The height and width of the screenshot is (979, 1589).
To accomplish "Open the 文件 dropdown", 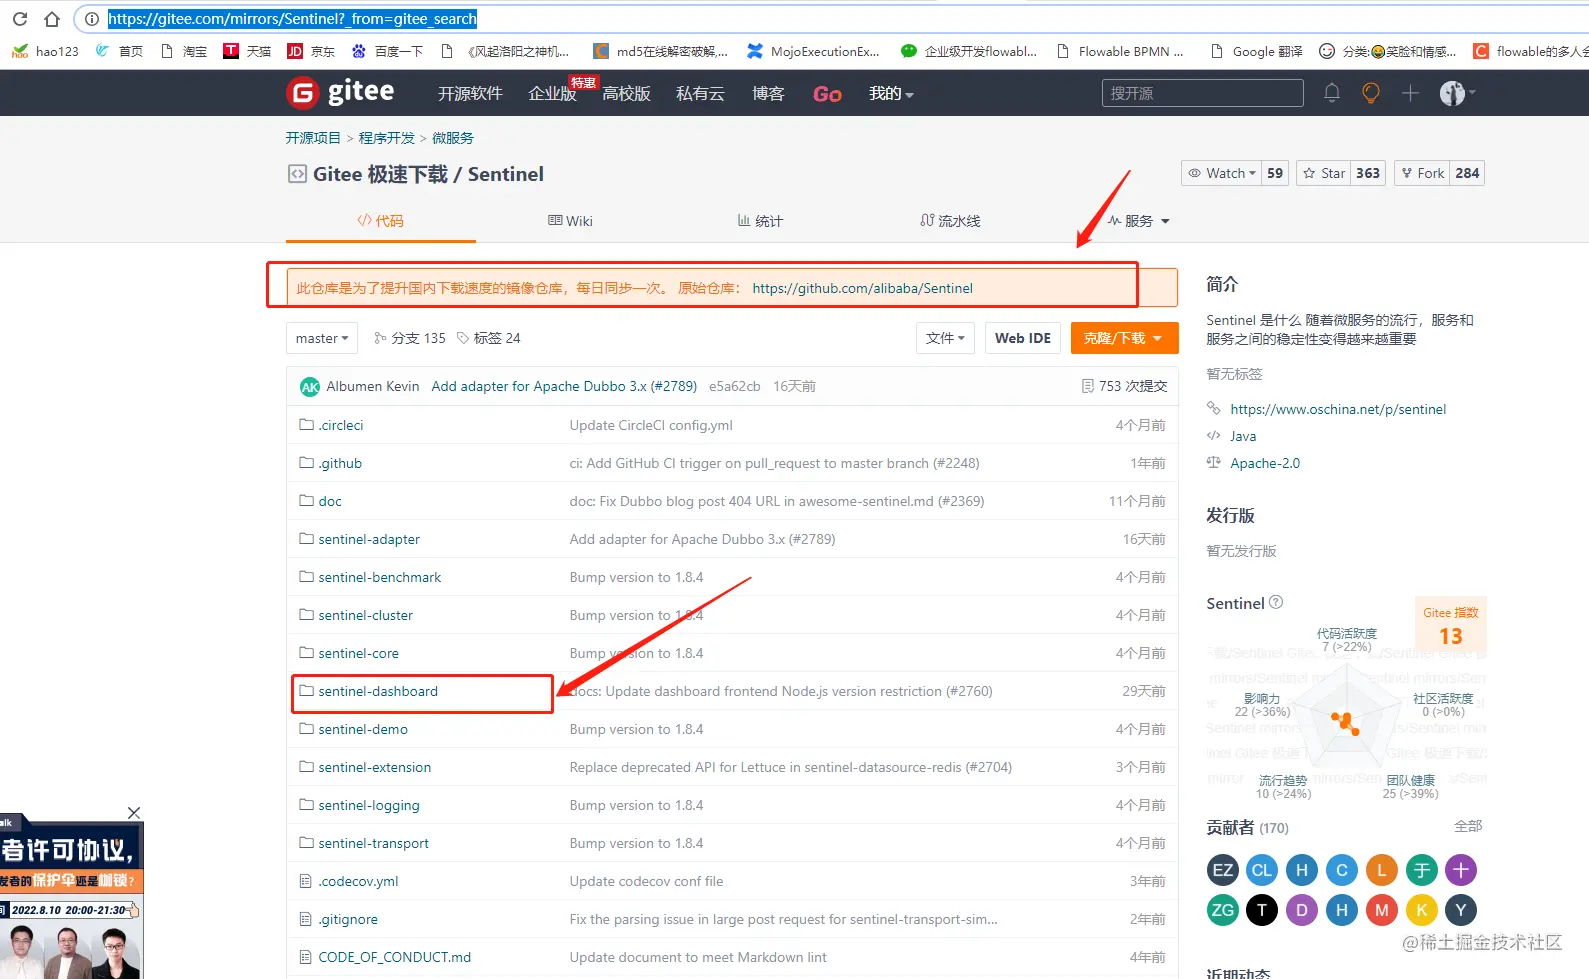I will 945,338.
